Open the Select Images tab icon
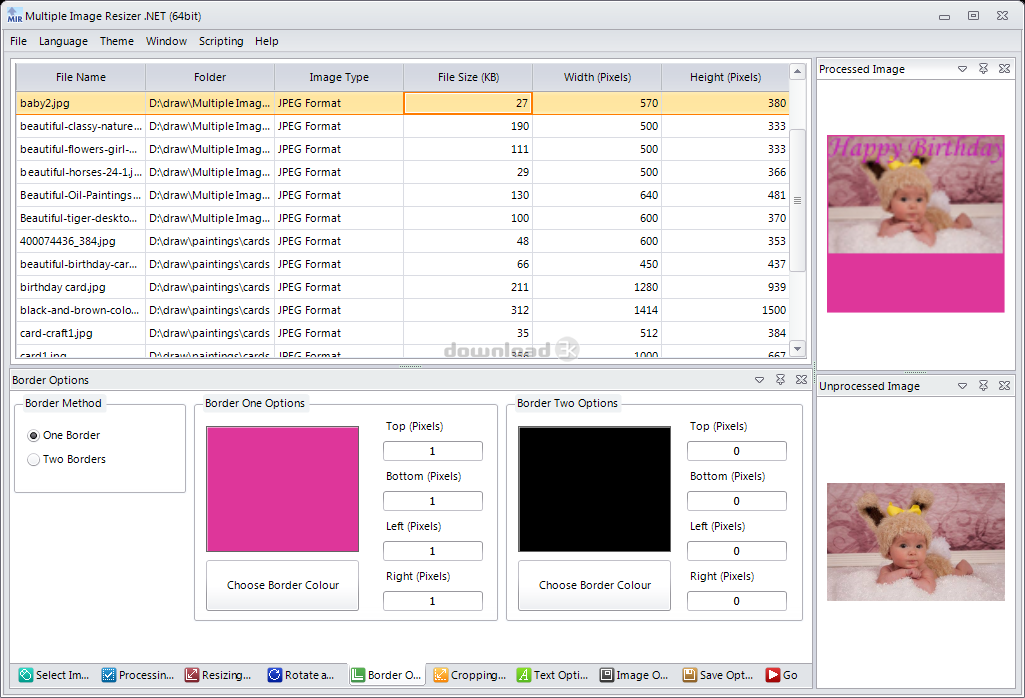Viewport: 1025px width, 698px height. [26, 675]
